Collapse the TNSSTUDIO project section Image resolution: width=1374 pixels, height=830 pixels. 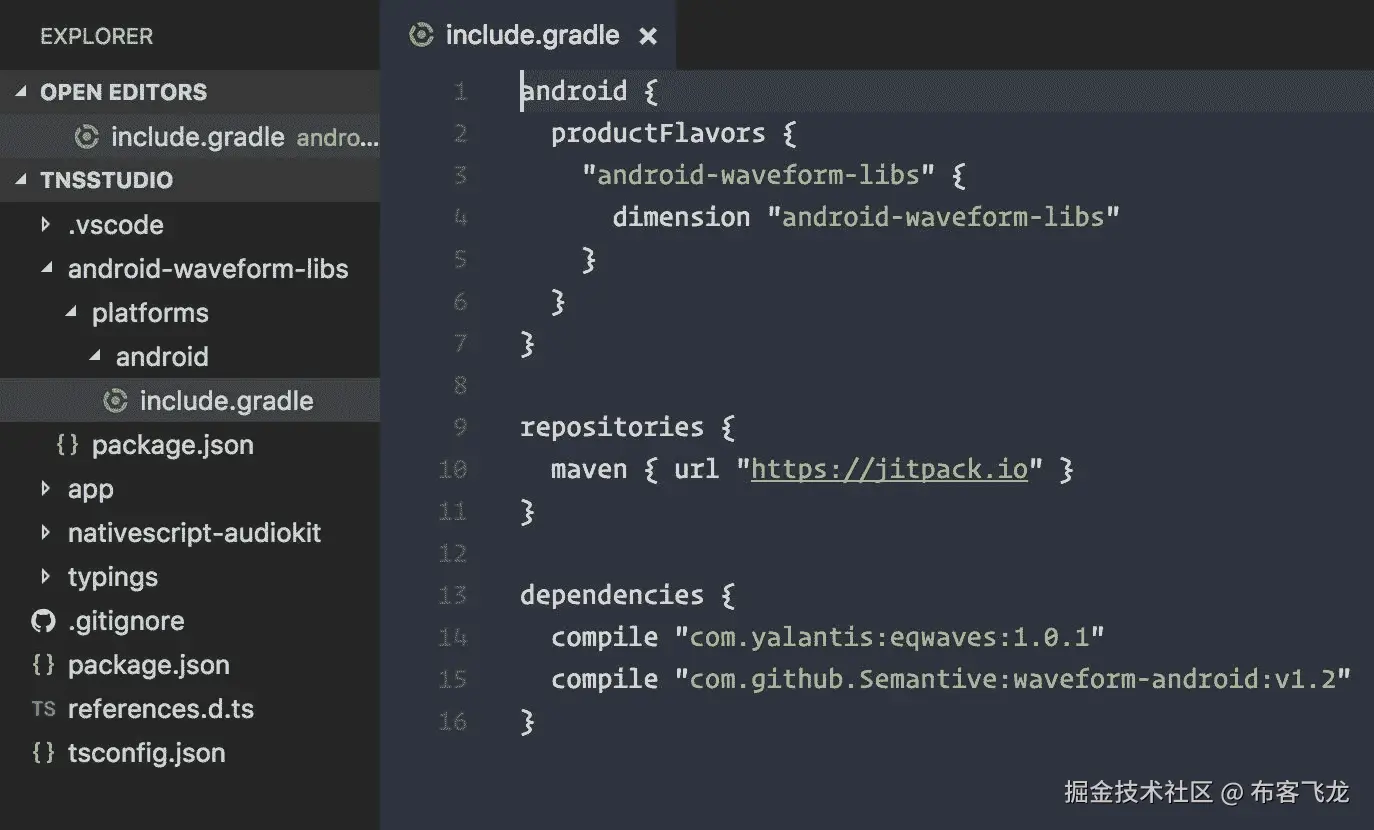pyautogui.click(x=21, y=180)
